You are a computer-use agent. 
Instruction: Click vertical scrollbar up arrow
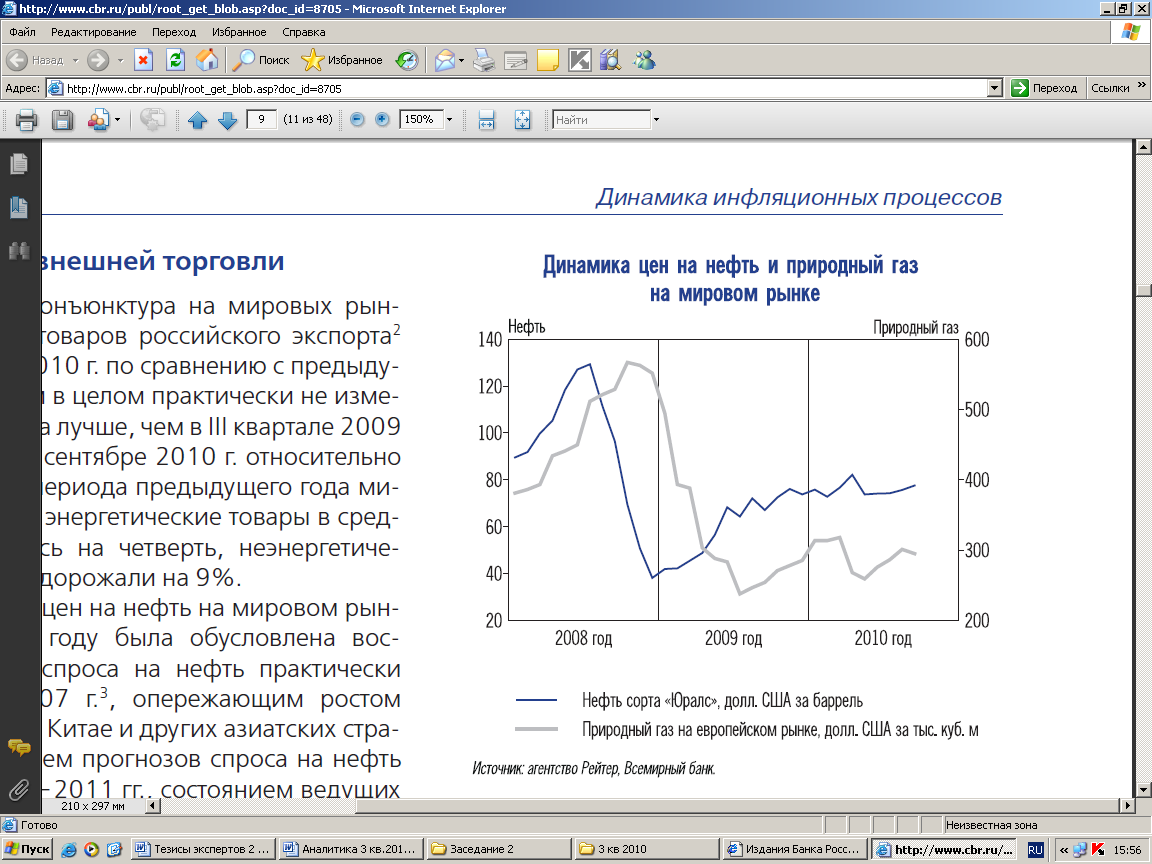[1143, 147]
